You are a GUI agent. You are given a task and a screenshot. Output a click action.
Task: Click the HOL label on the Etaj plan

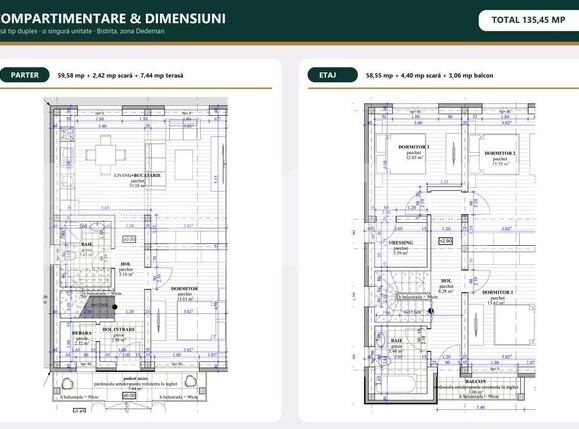(446, 281)
